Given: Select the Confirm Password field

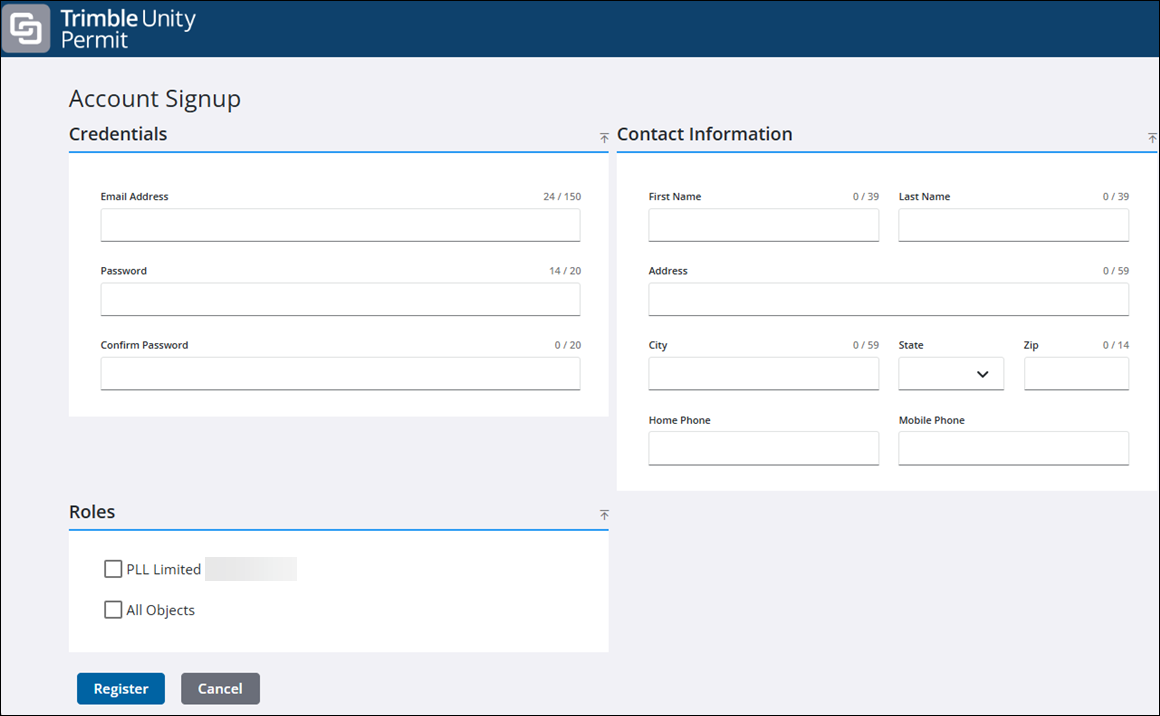Looking at the screenshot, I should click(x=340, y=373).
